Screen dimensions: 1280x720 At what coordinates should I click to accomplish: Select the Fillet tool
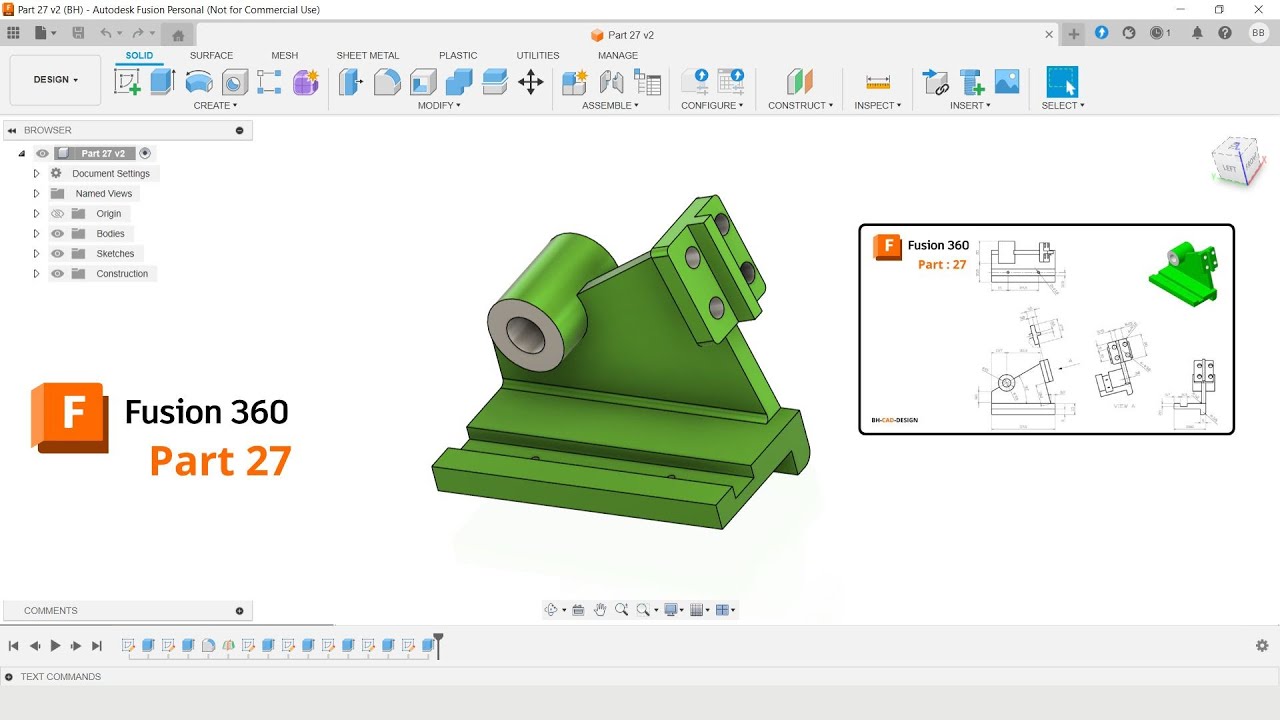(x=387, y=82)
